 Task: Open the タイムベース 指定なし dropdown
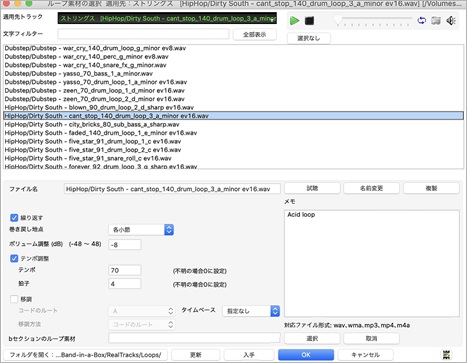tap(251, 311)
